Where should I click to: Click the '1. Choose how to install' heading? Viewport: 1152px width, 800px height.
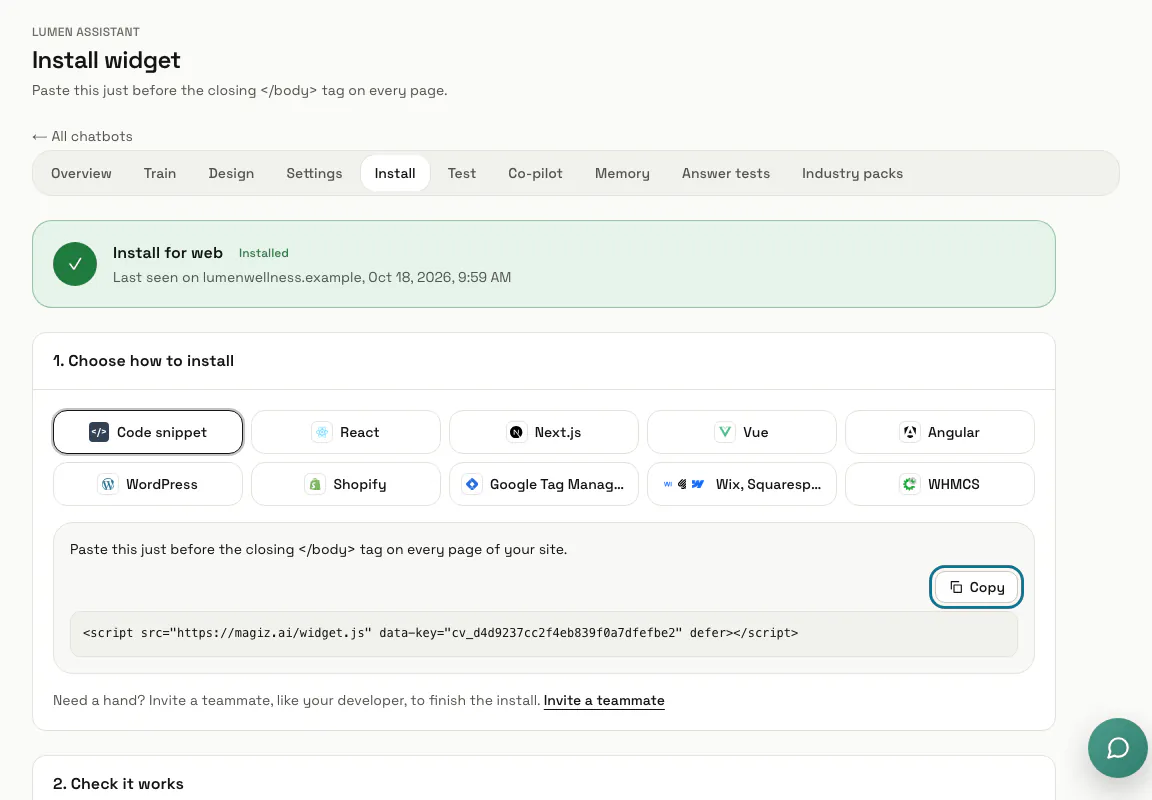143,361
